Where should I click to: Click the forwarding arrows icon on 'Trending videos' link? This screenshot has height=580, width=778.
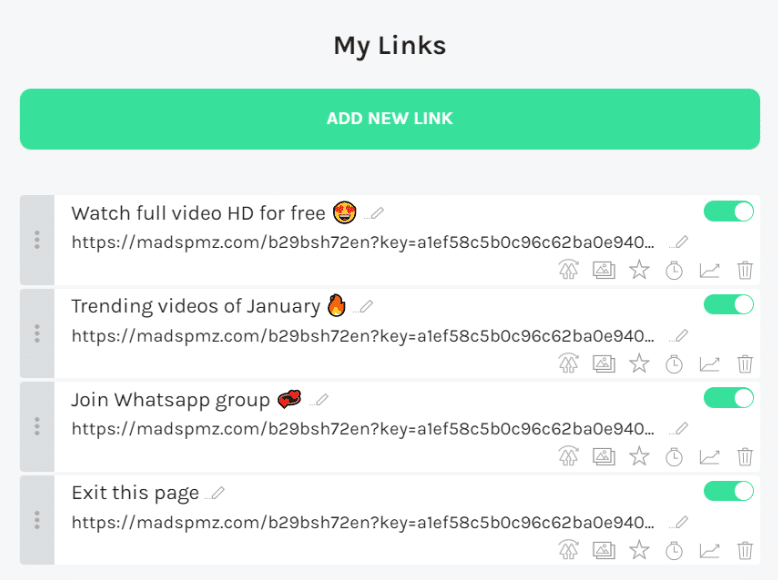pyautogui.click(x=569, y=364)
